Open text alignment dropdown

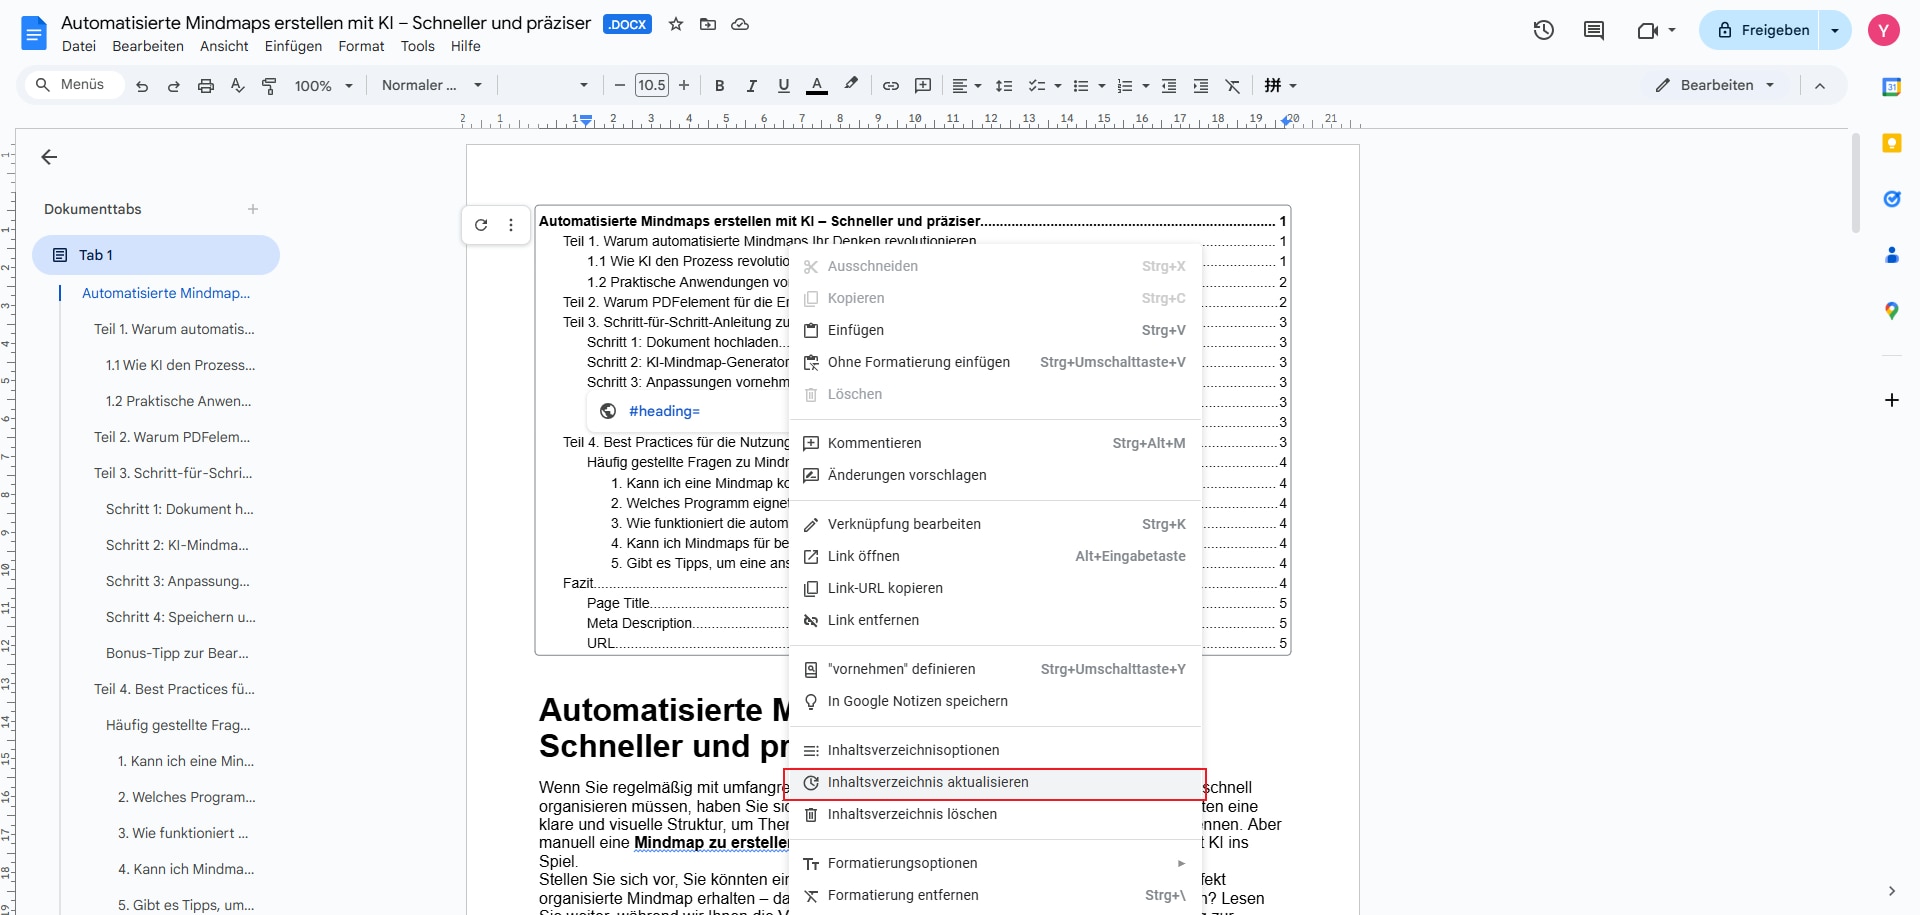coord(966,86)
